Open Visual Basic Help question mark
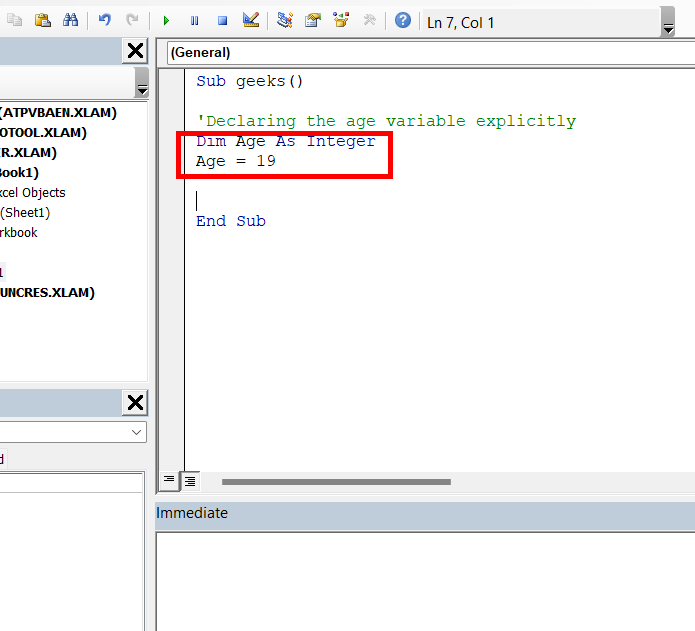This screenshot has width=695, height=631. pos(403,20)
